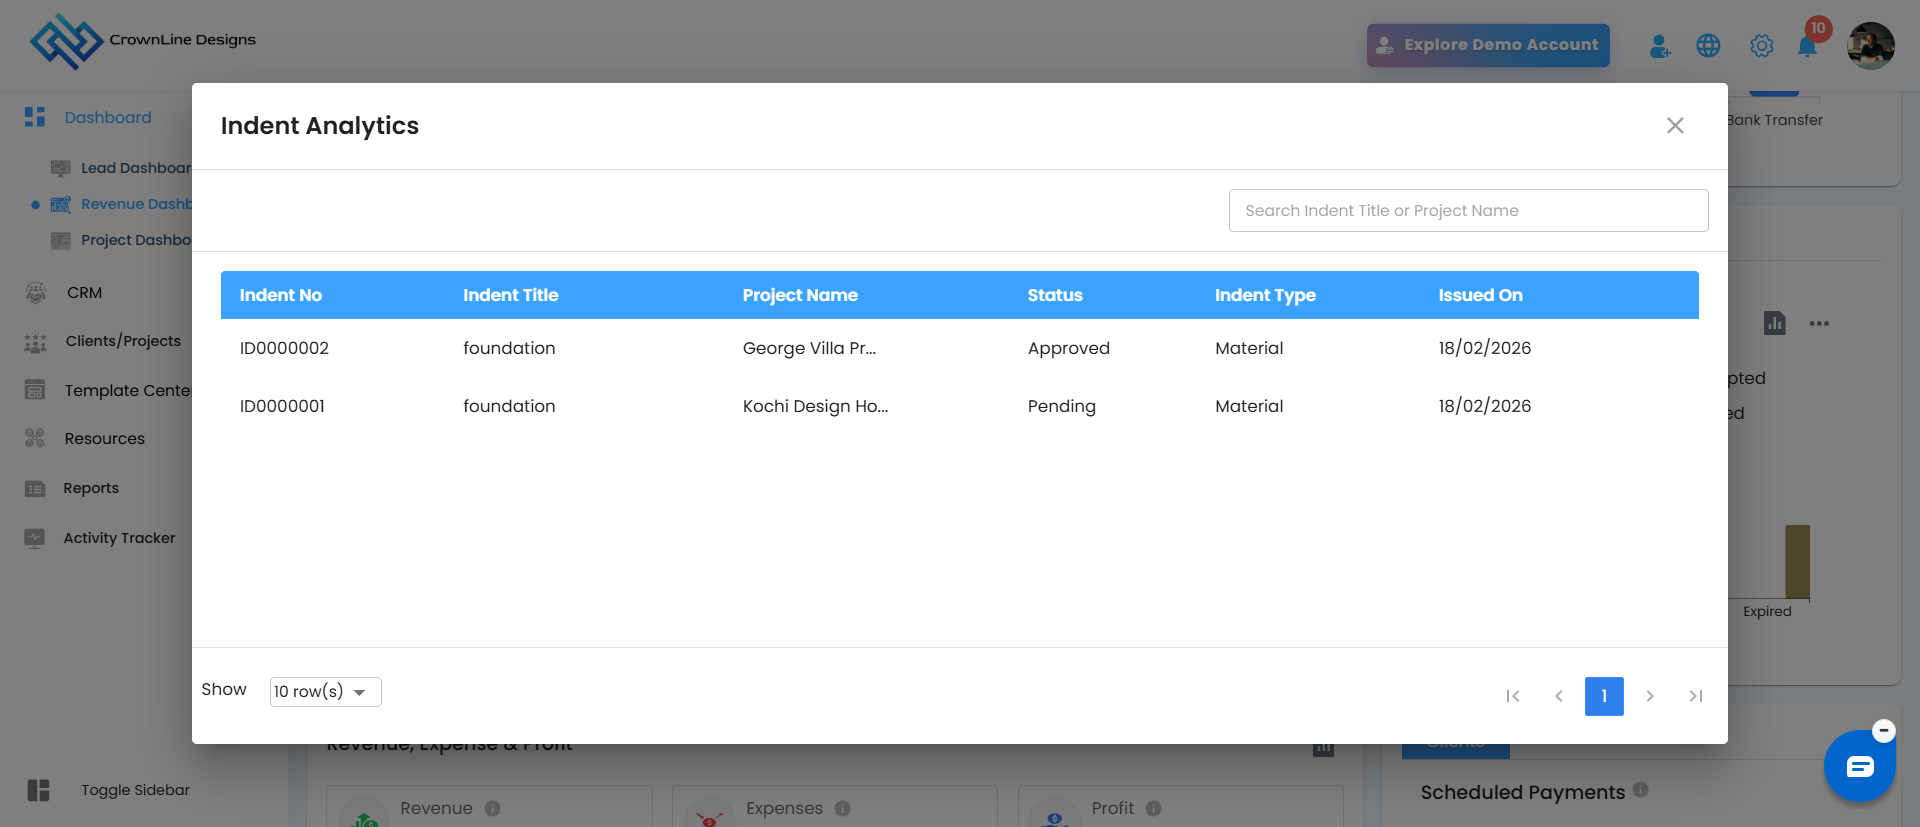Open the Activity Tracker menu item
The width and height of the screenshot is (1920, 827).
pyautogui.click(x=119, y=538)
